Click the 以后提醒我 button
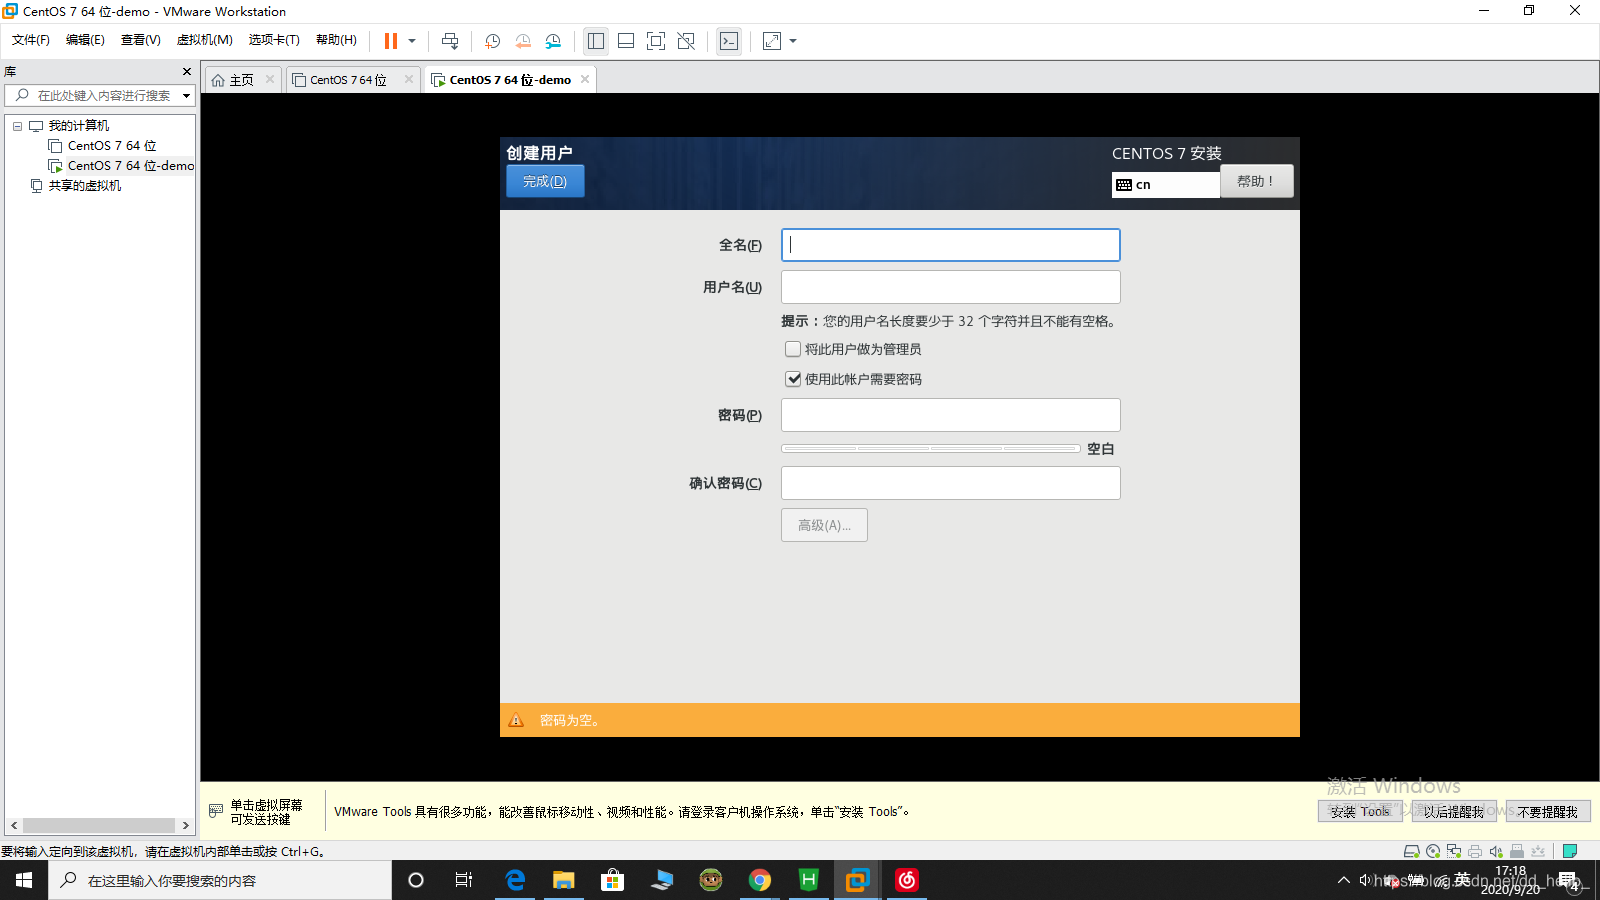 point(1454,812)
